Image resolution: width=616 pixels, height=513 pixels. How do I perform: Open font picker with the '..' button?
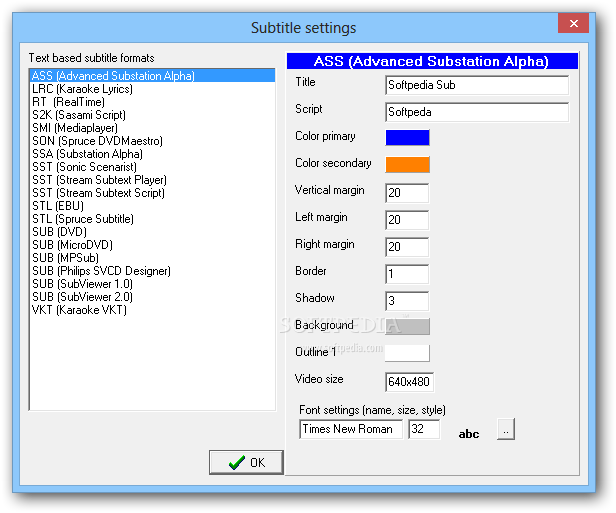(x=506, y=429)
